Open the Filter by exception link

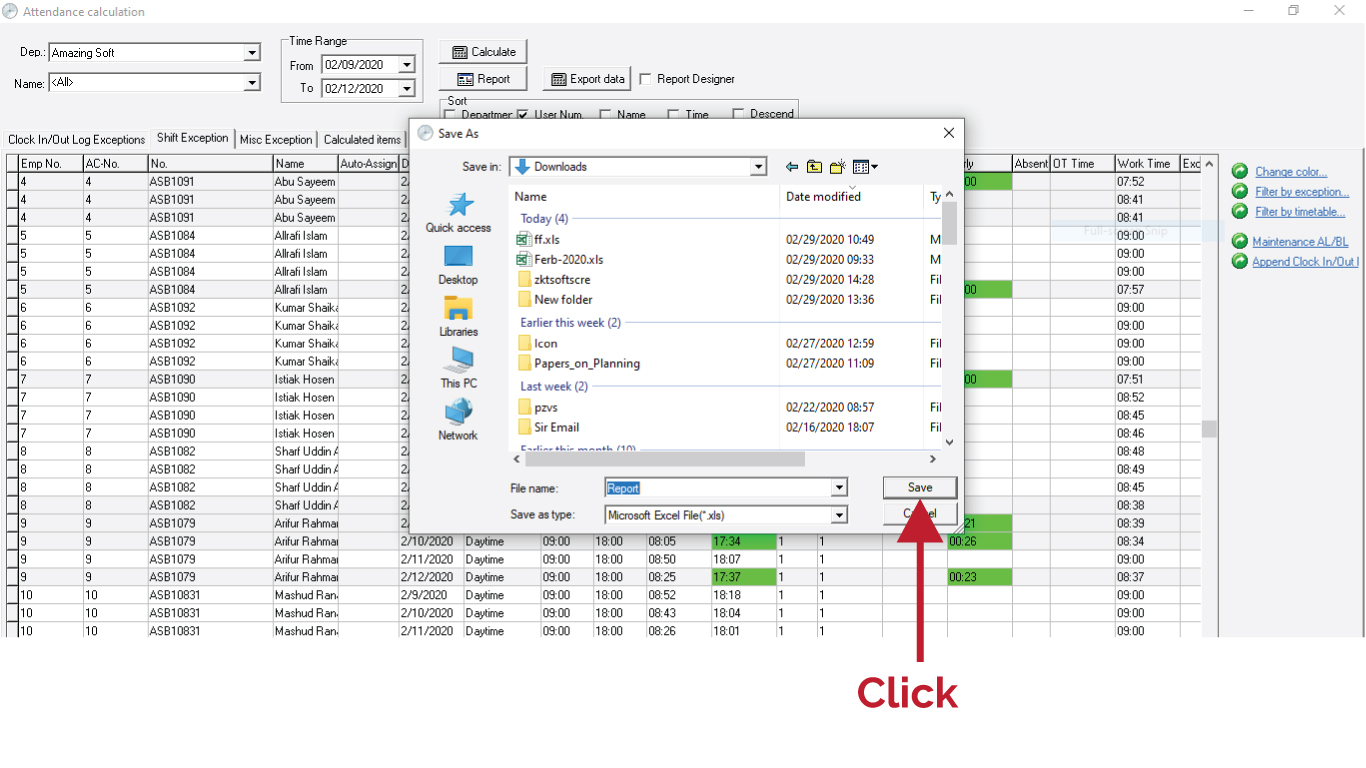tap(1302, 192)
